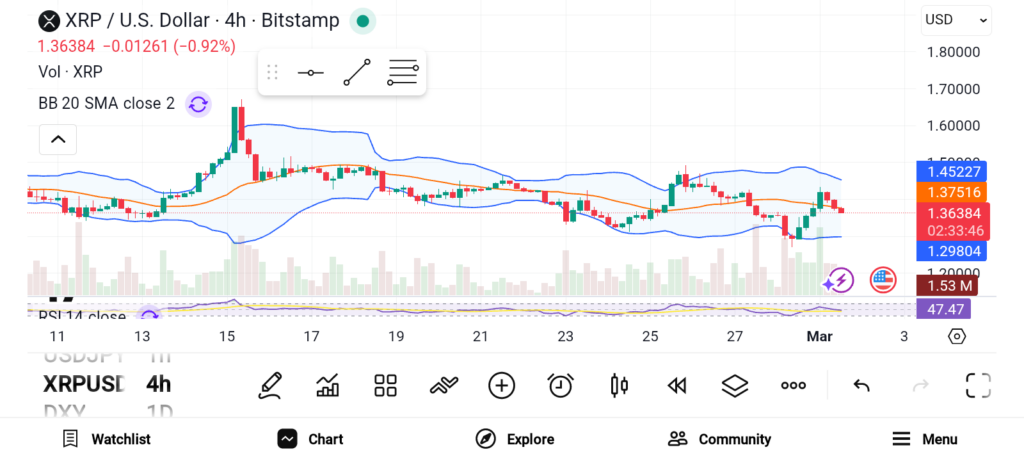
Task: Select the trend line drawing tool
Action: 356,72
